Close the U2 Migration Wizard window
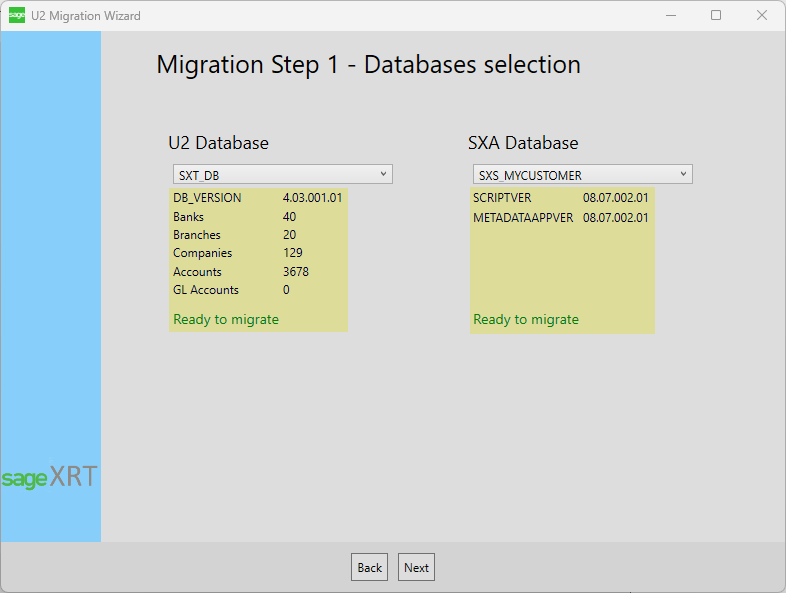 762,16
